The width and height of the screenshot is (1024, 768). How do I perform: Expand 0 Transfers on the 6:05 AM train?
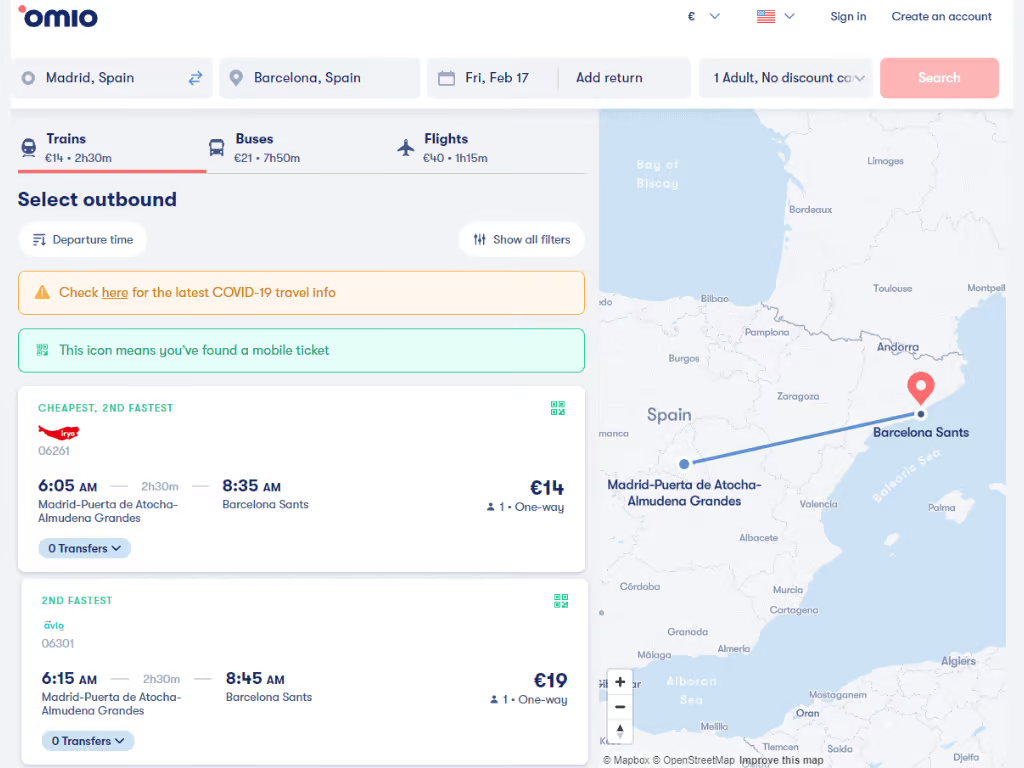[85, 548]
